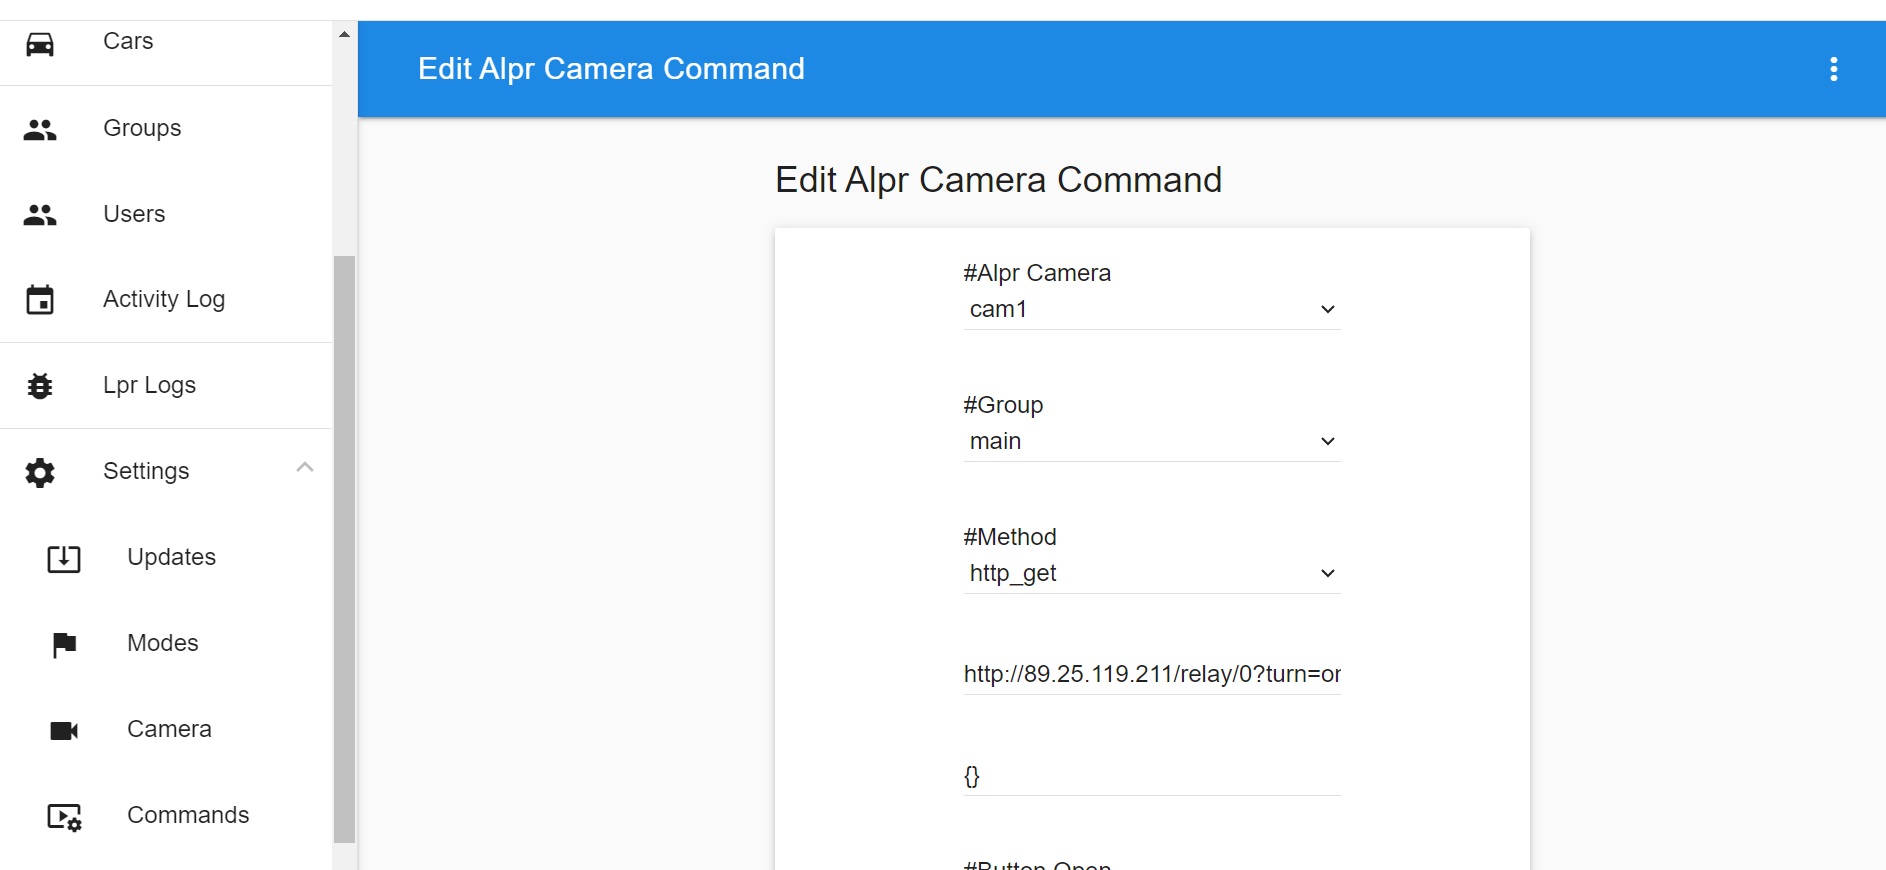Open the Alpr Camera cam1 dropdown
This screenshot has height=870, width=1886.
1151,309
